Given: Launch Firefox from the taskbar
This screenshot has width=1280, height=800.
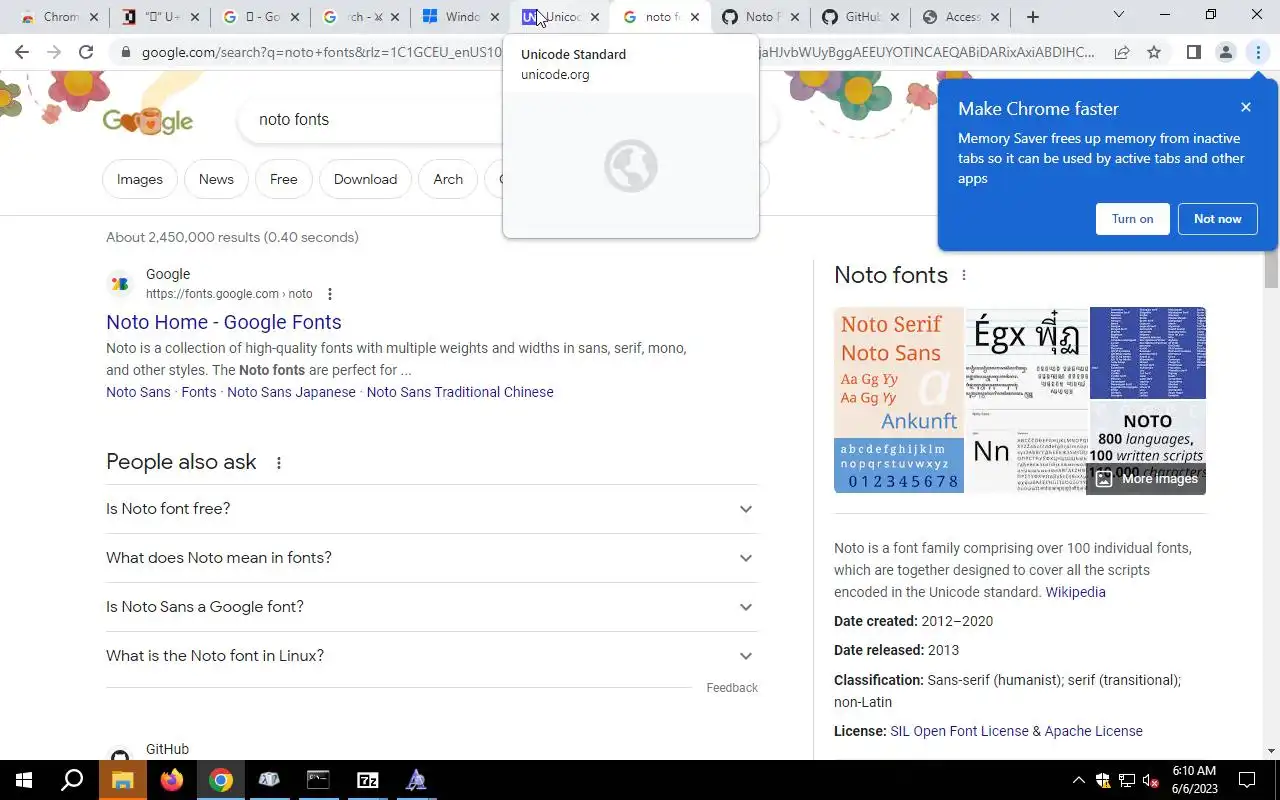Looking at the screenshot, I should point(171,780).
